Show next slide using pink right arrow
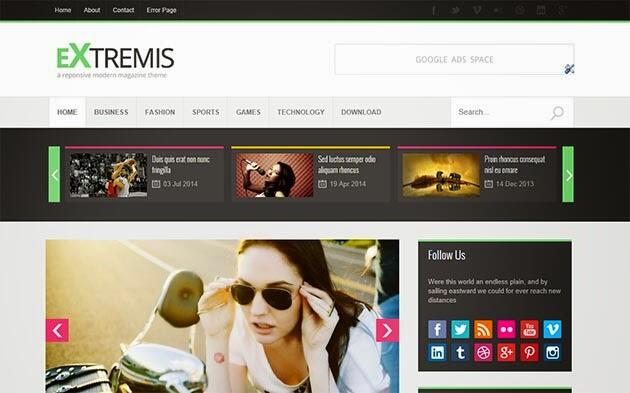 pos(387,330)
